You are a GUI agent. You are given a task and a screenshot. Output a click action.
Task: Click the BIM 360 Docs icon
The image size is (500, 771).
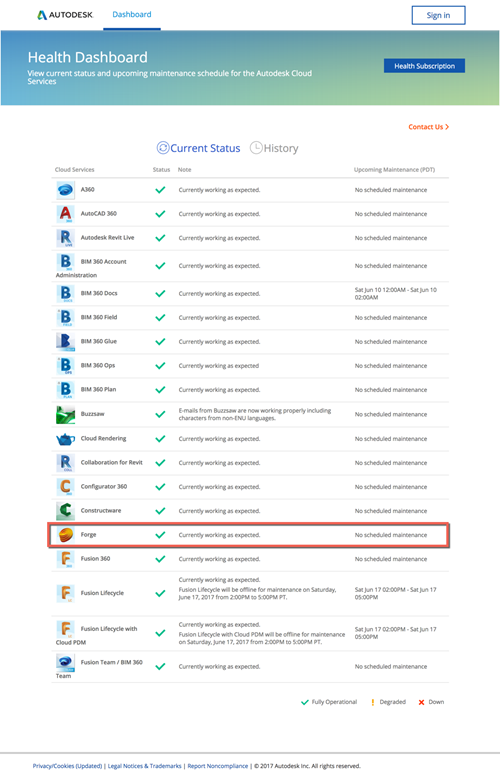pyautogui.click(x=65, y=294)
